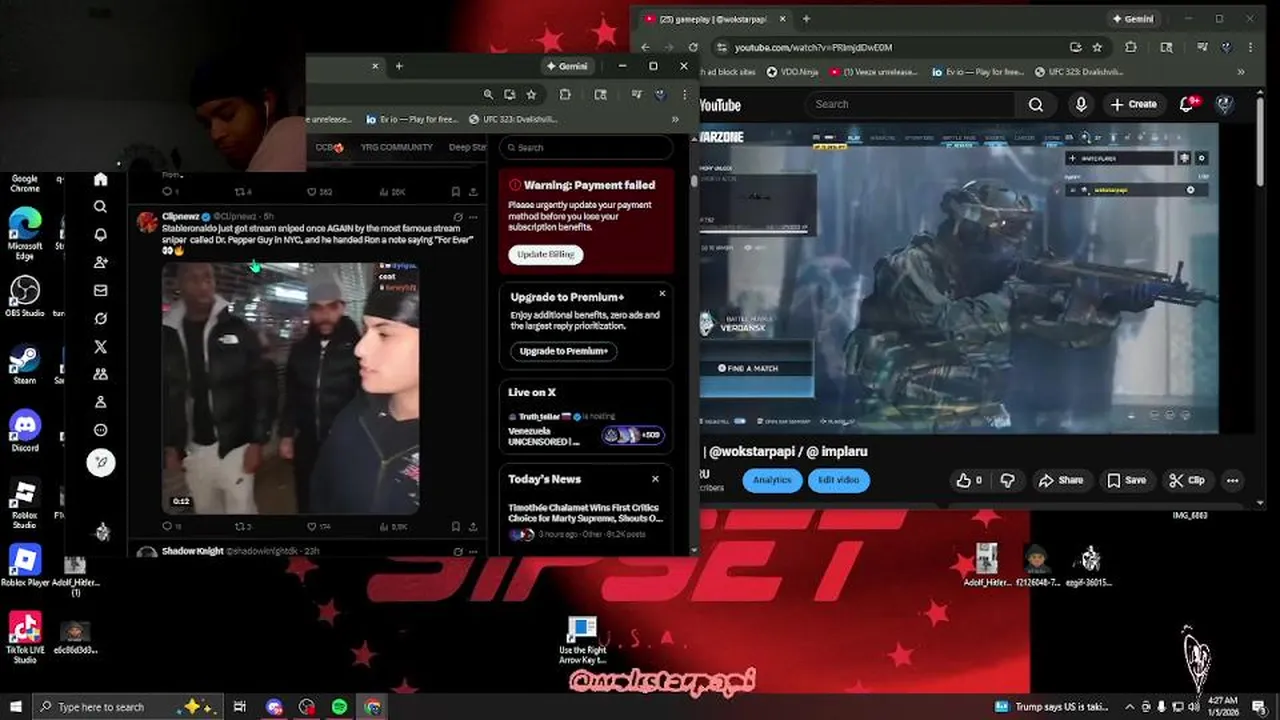Repost the Clipnewz post
Screen dimensions: 1280x720
(240, 526)
